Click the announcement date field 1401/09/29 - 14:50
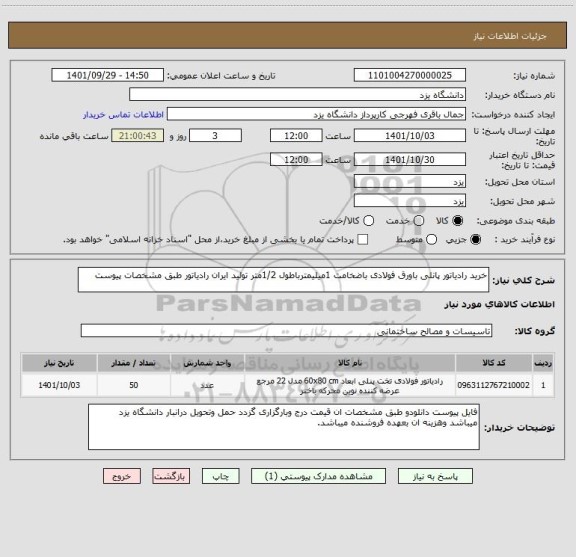The image size is (576, 557). click(x=108, y=75)
